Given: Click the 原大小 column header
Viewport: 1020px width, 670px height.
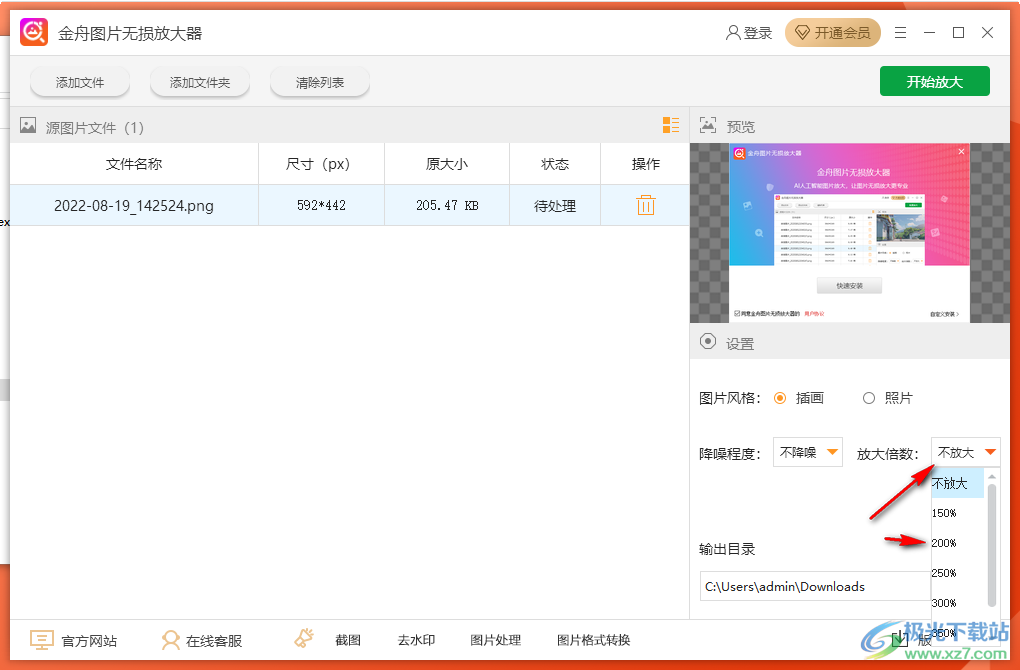Looking at the screenshot, I should click(447, 164).
